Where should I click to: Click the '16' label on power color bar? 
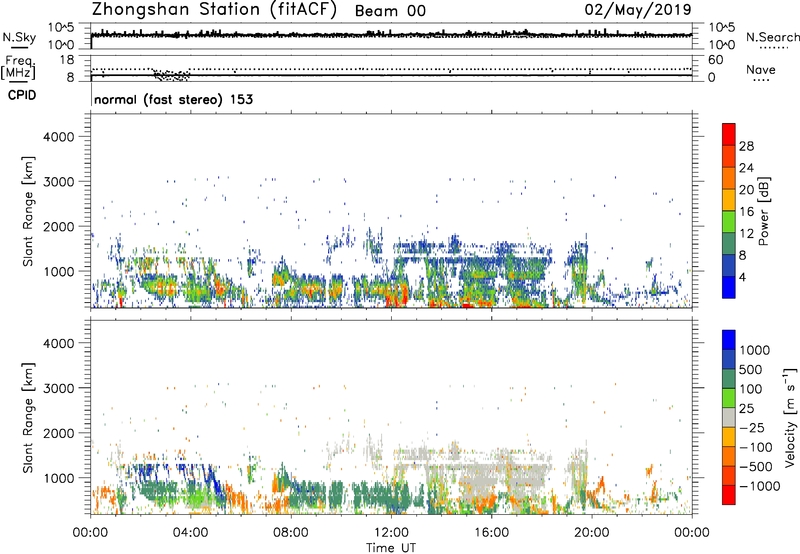point(746,212)
